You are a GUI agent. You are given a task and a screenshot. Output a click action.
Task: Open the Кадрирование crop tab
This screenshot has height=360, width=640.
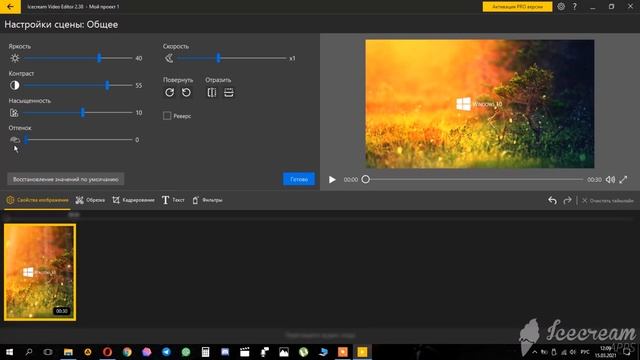(x=133, y=200)
